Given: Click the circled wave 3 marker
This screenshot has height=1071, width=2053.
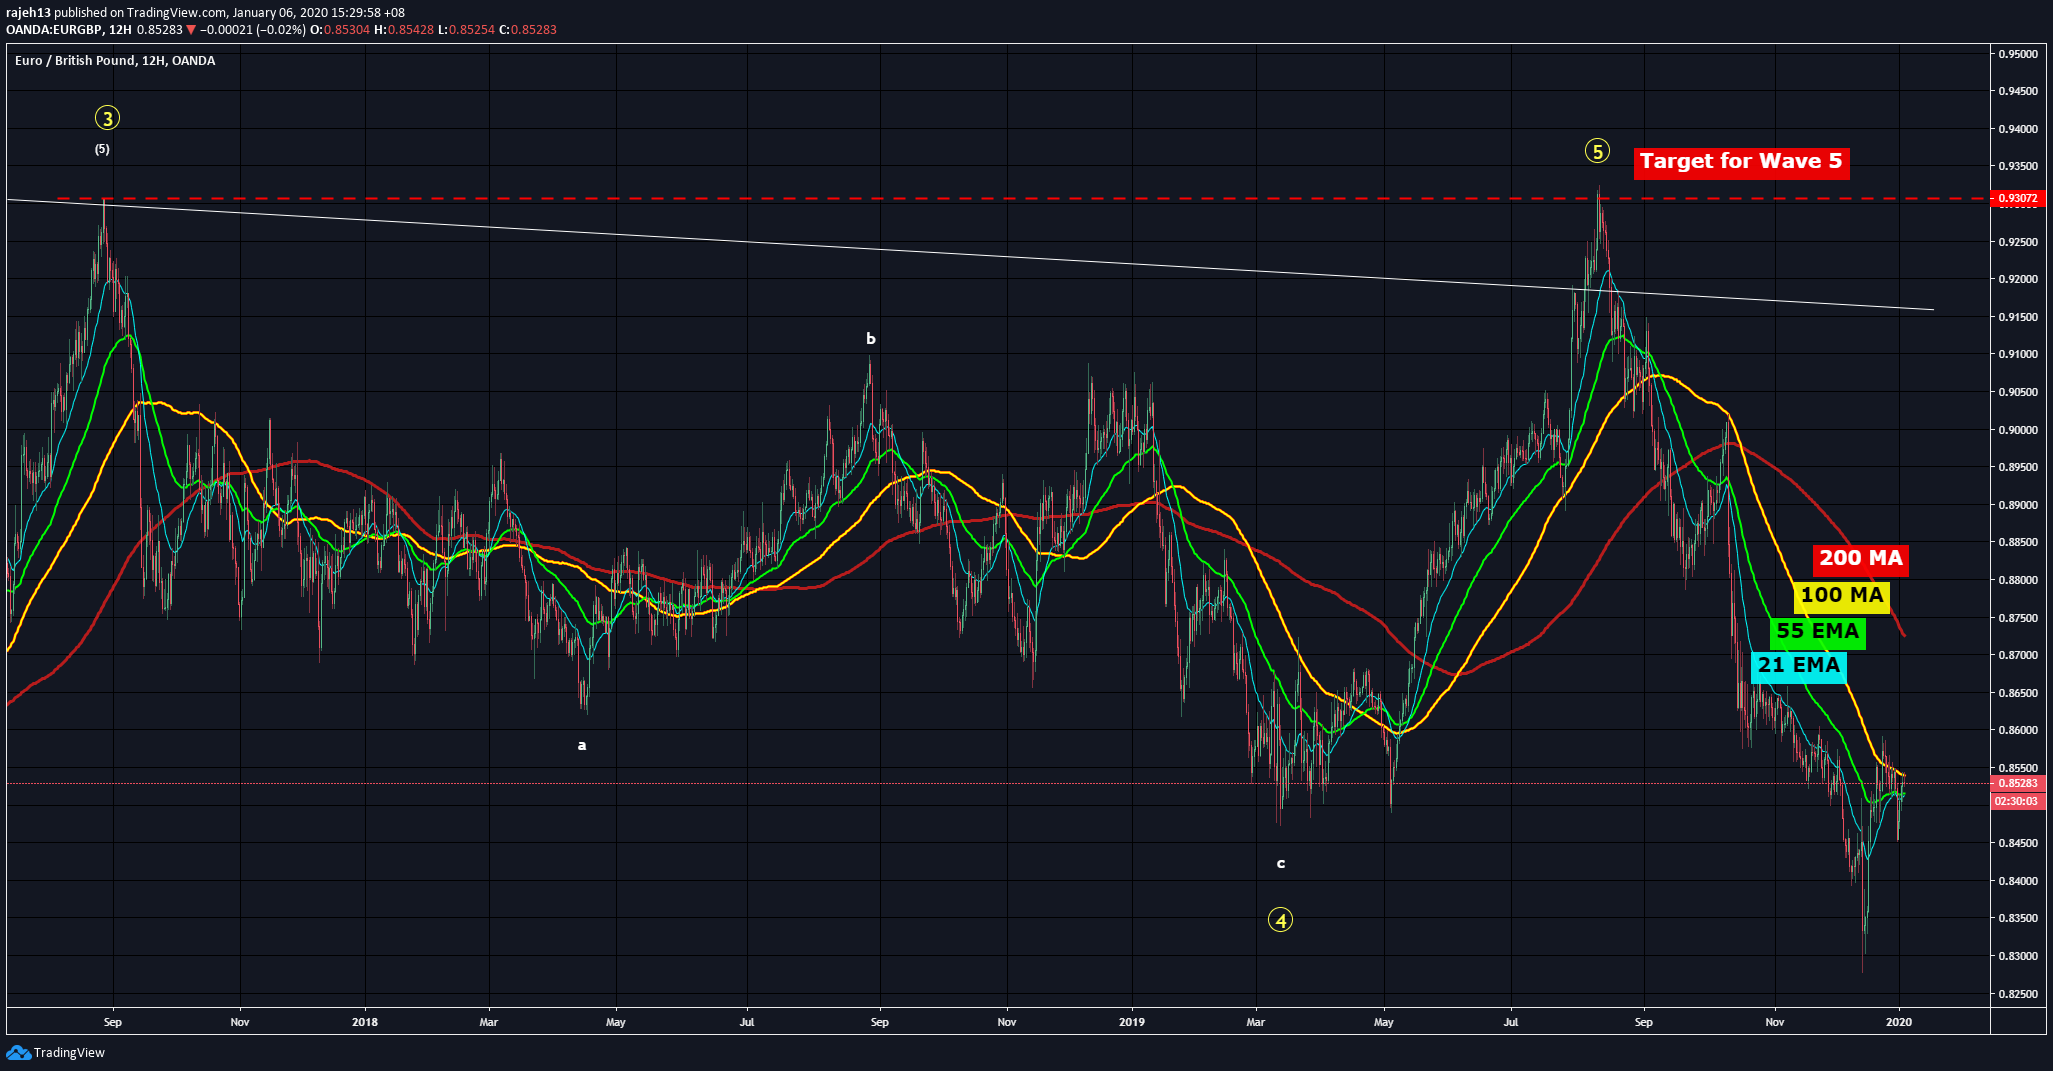Looking at the screenshot, I should [107, 118].
